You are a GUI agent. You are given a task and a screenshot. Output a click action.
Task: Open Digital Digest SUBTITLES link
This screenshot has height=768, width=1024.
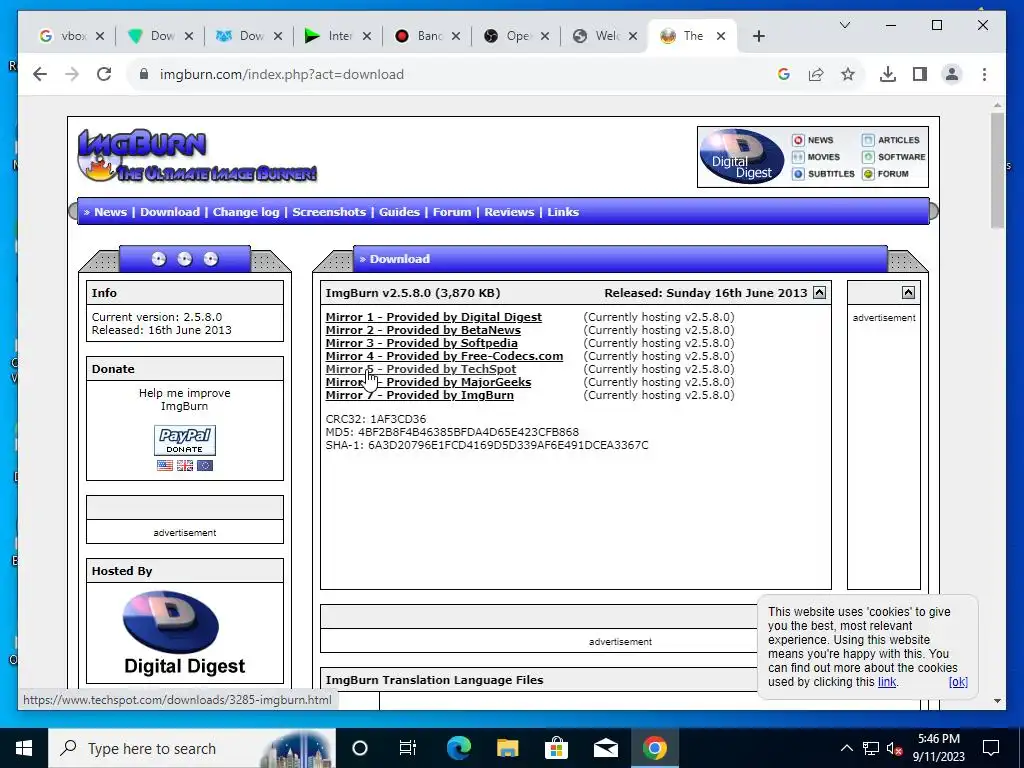[824, 174]
